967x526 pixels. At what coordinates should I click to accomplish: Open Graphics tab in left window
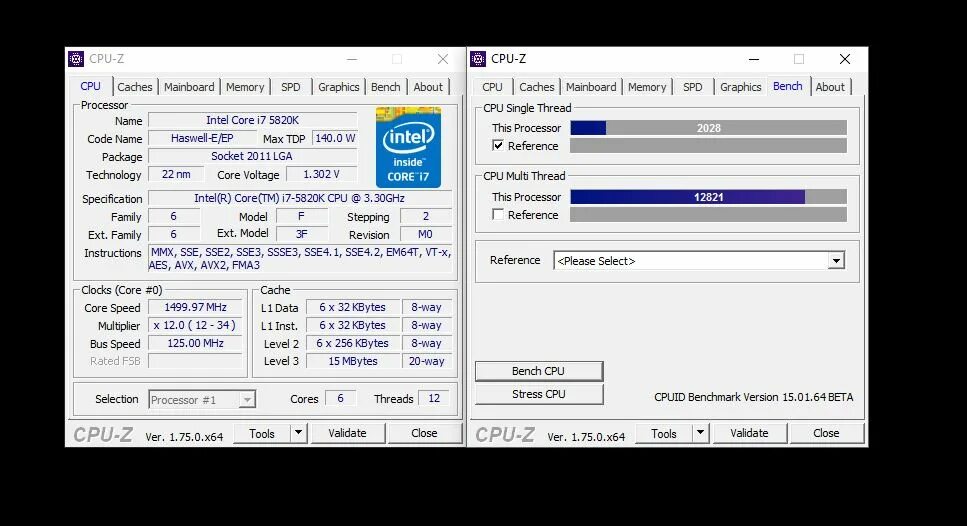[339, 87]
